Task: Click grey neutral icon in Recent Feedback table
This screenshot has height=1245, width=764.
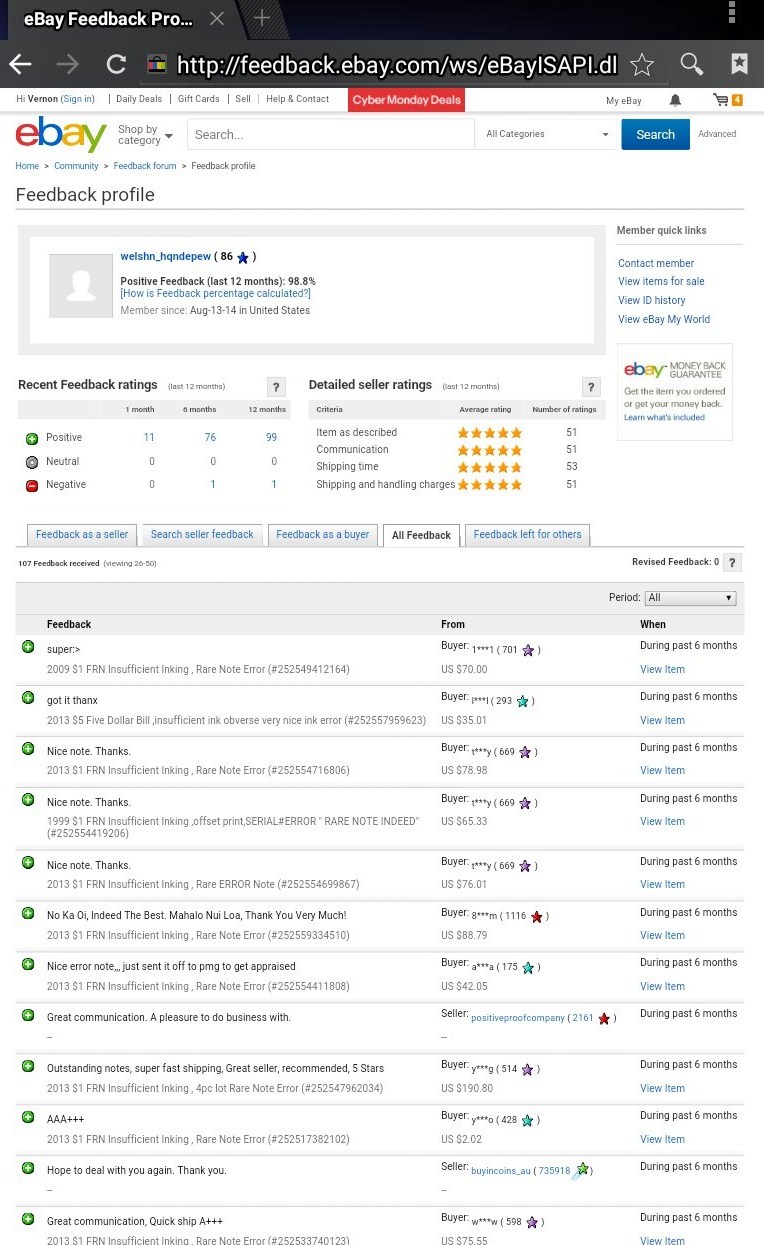Action: 32,462
